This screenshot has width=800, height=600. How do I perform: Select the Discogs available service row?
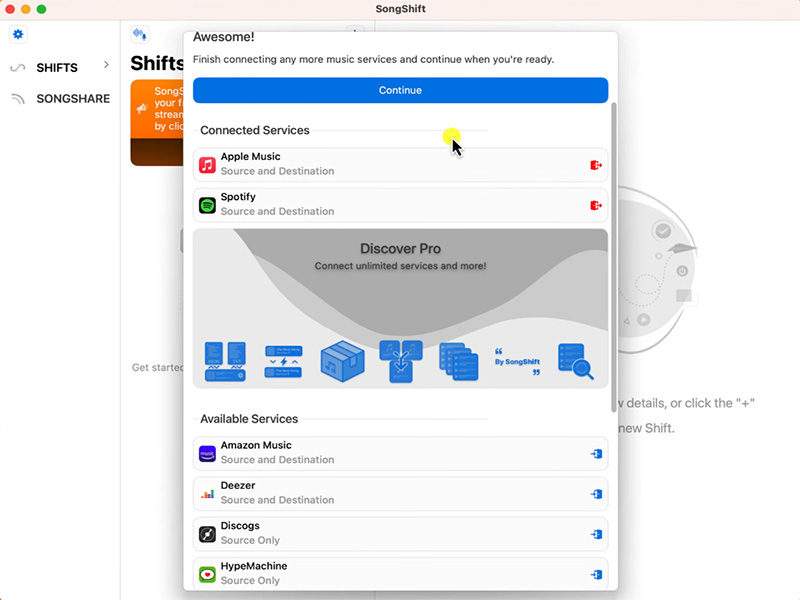401,534
